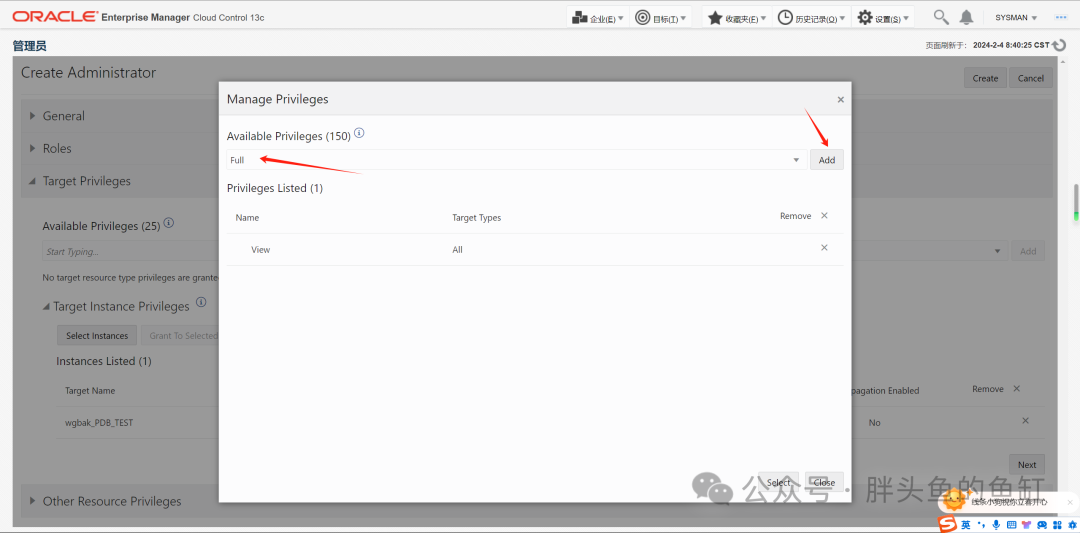Open the SYSMAN user menu

point(1016,18)
